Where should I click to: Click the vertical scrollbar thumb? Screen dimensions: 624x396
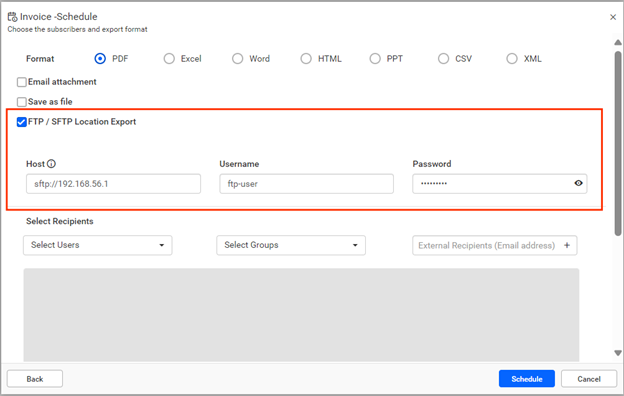point(618,143)
